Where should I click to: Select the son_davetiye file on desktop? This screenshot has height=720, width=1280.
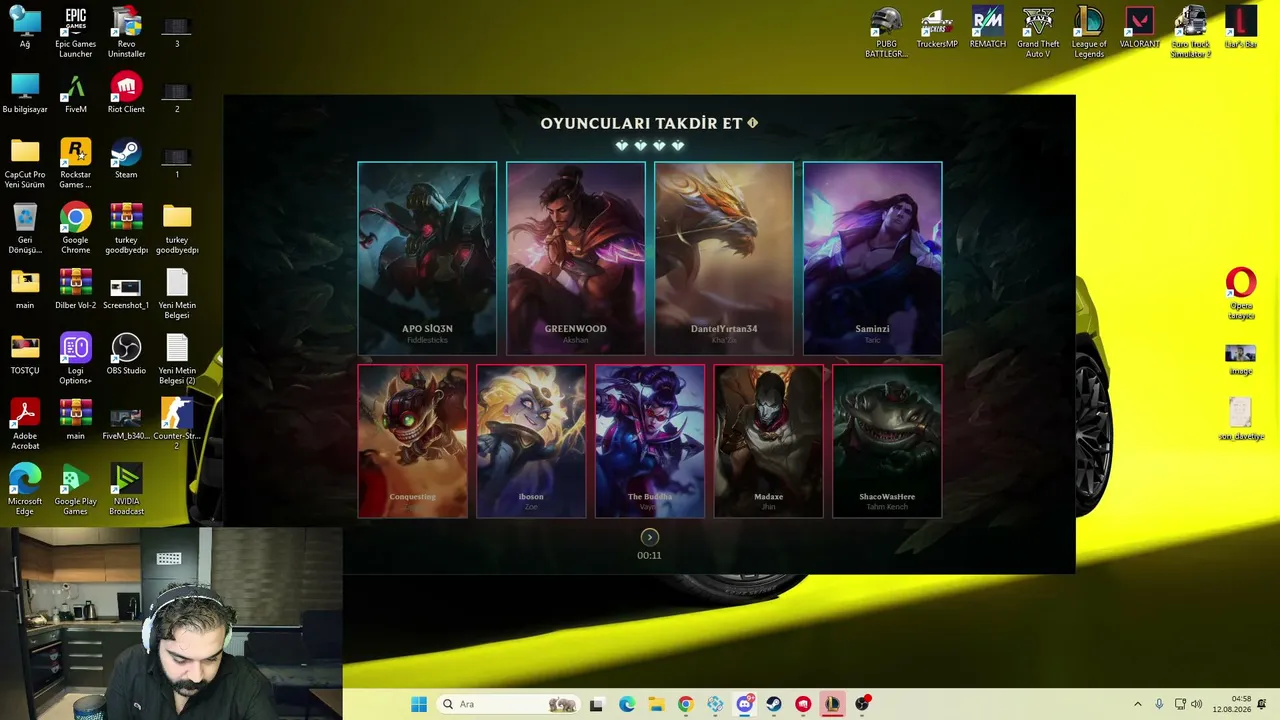(x=1241, y=419)
